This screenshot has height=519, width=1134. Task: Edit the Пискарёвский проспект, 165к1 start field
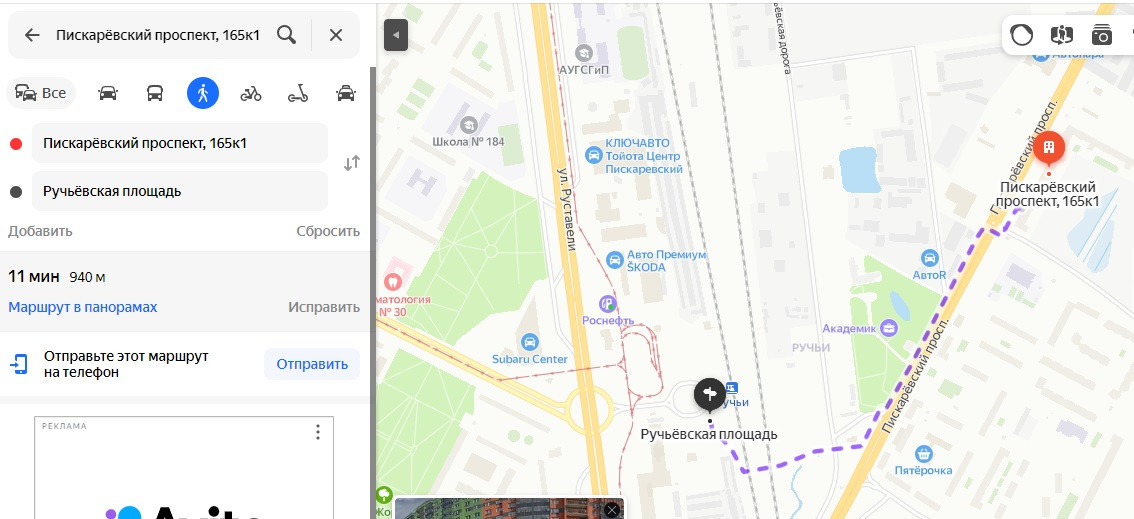pyautogui.click(x=180, y=143)
